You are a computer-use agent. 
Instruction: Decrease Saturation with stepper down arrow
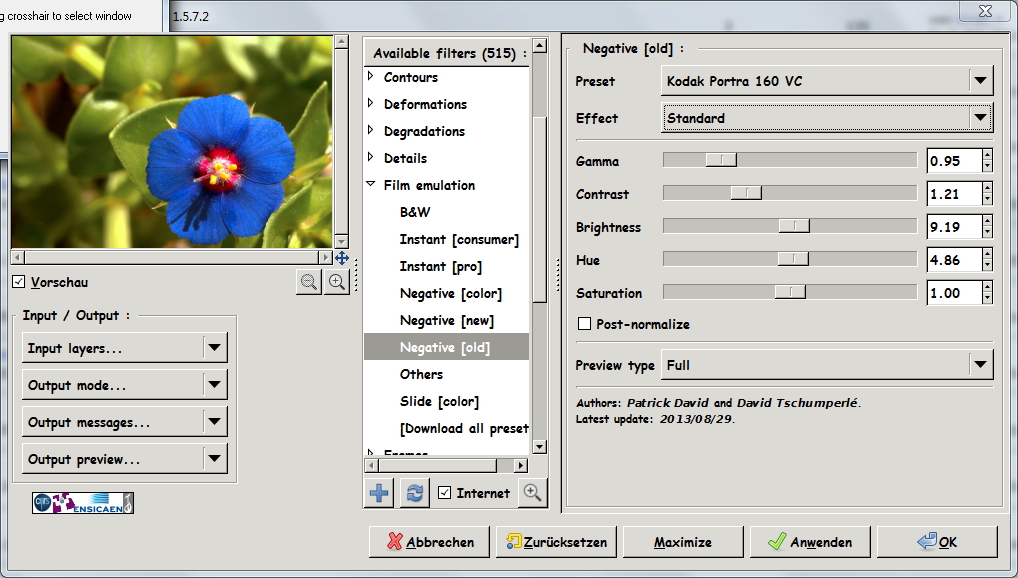click(987, 299)
